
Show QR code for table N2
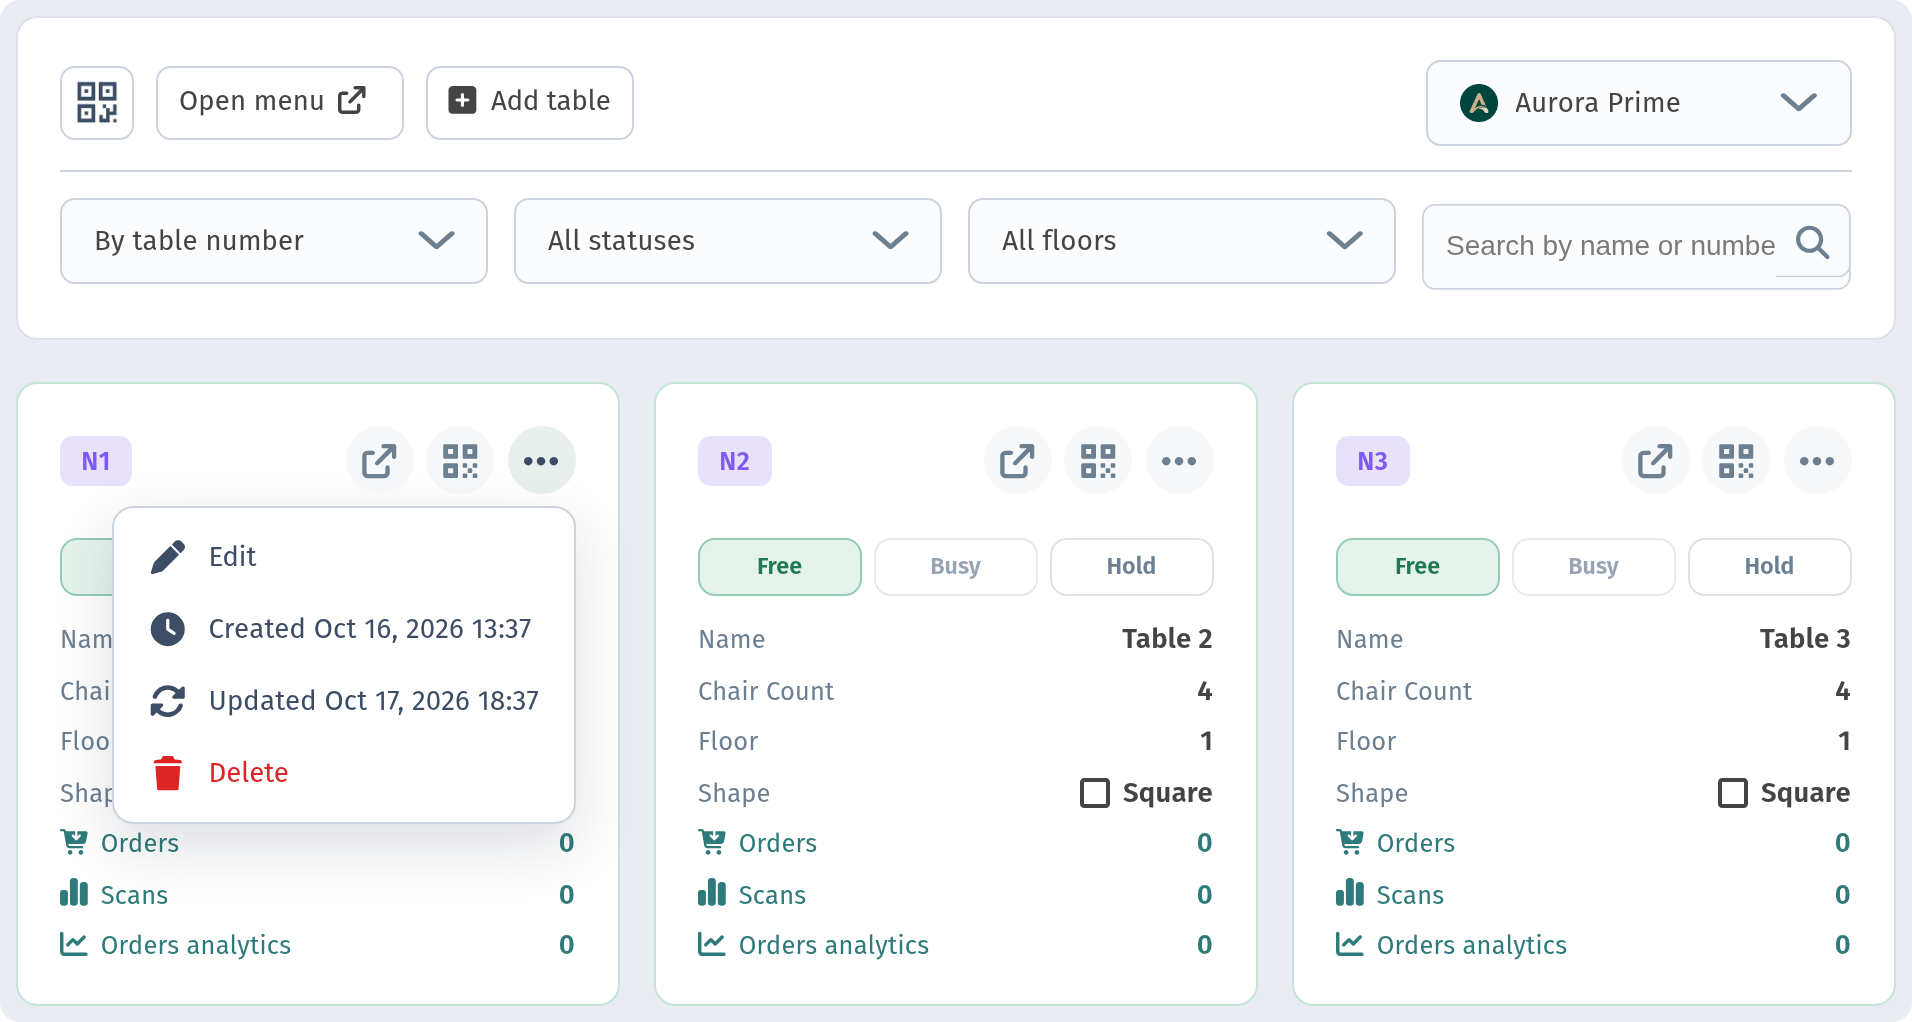1098,461
